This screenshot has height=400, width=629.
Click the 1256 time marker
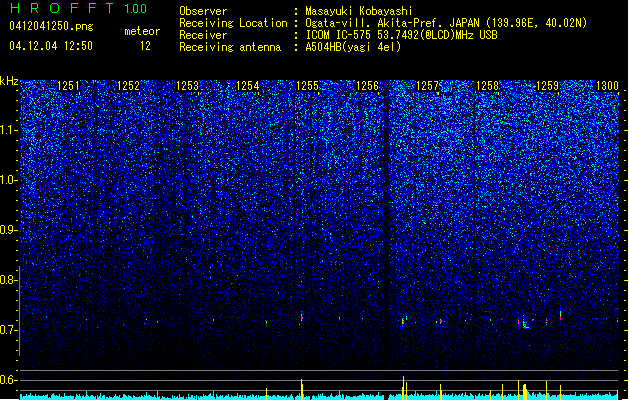tap(367, 86)
